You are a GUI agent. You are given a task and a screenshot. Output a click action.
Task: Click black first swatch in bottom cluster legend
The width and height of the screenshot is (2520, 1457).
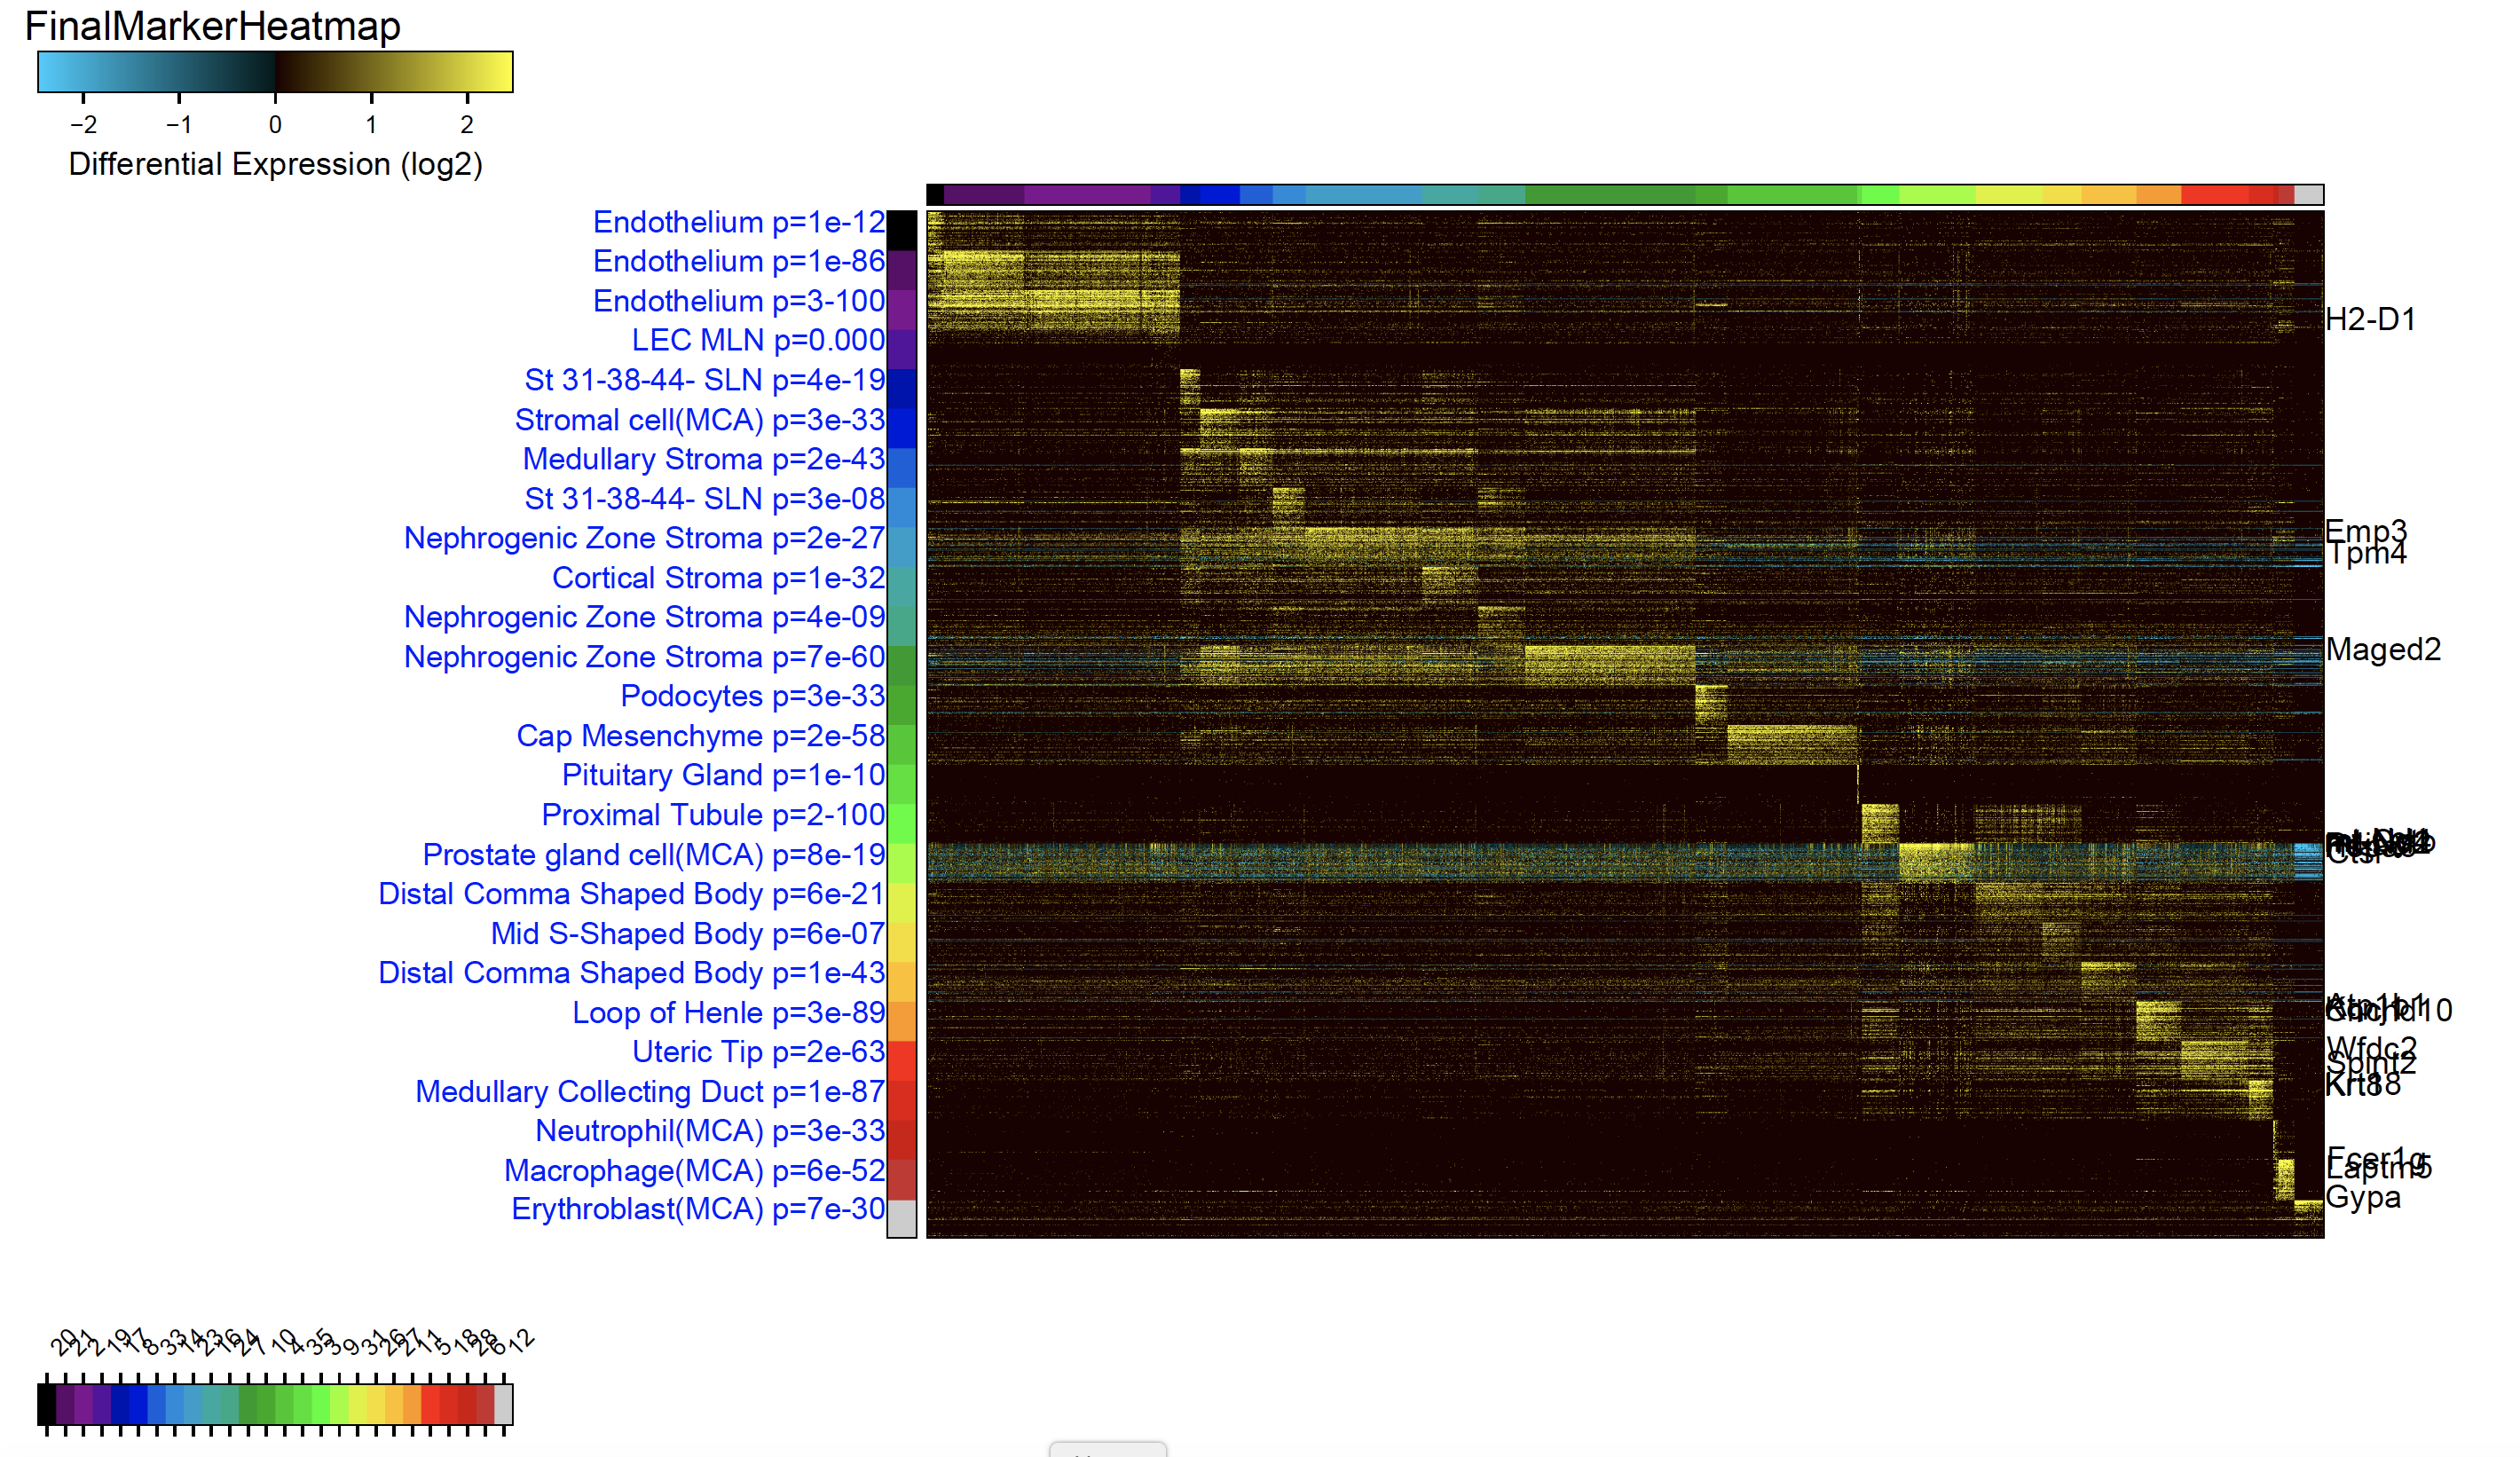pos(47,1405)
